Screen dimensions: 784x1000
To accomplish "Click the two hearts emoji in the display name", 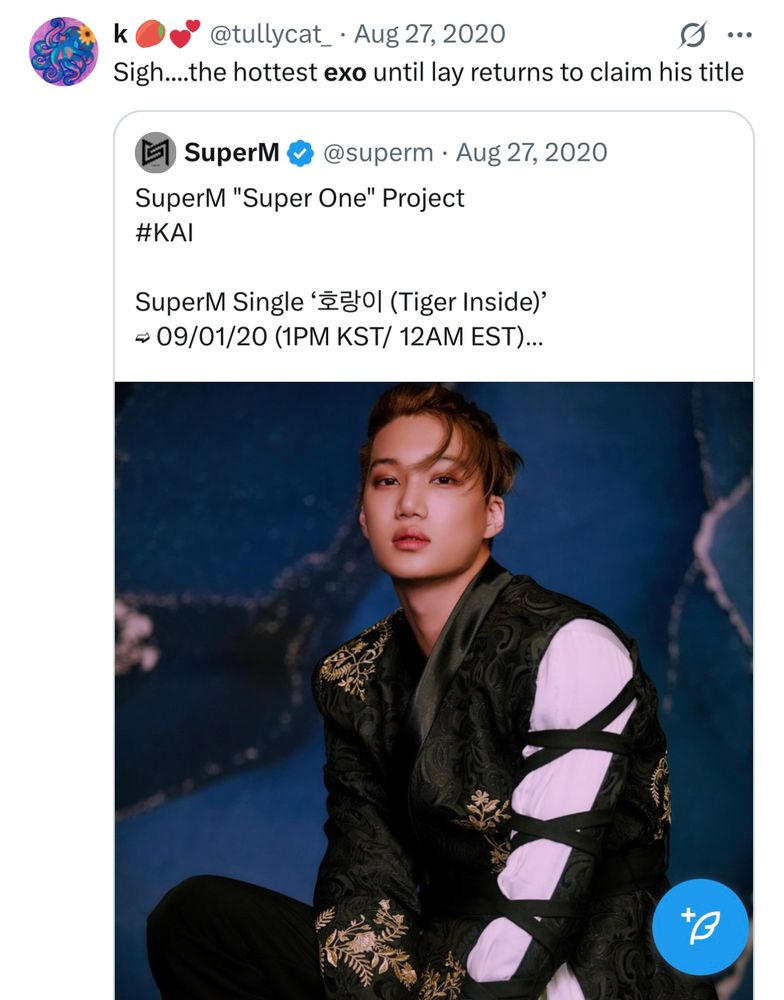I will click(183, 34).
